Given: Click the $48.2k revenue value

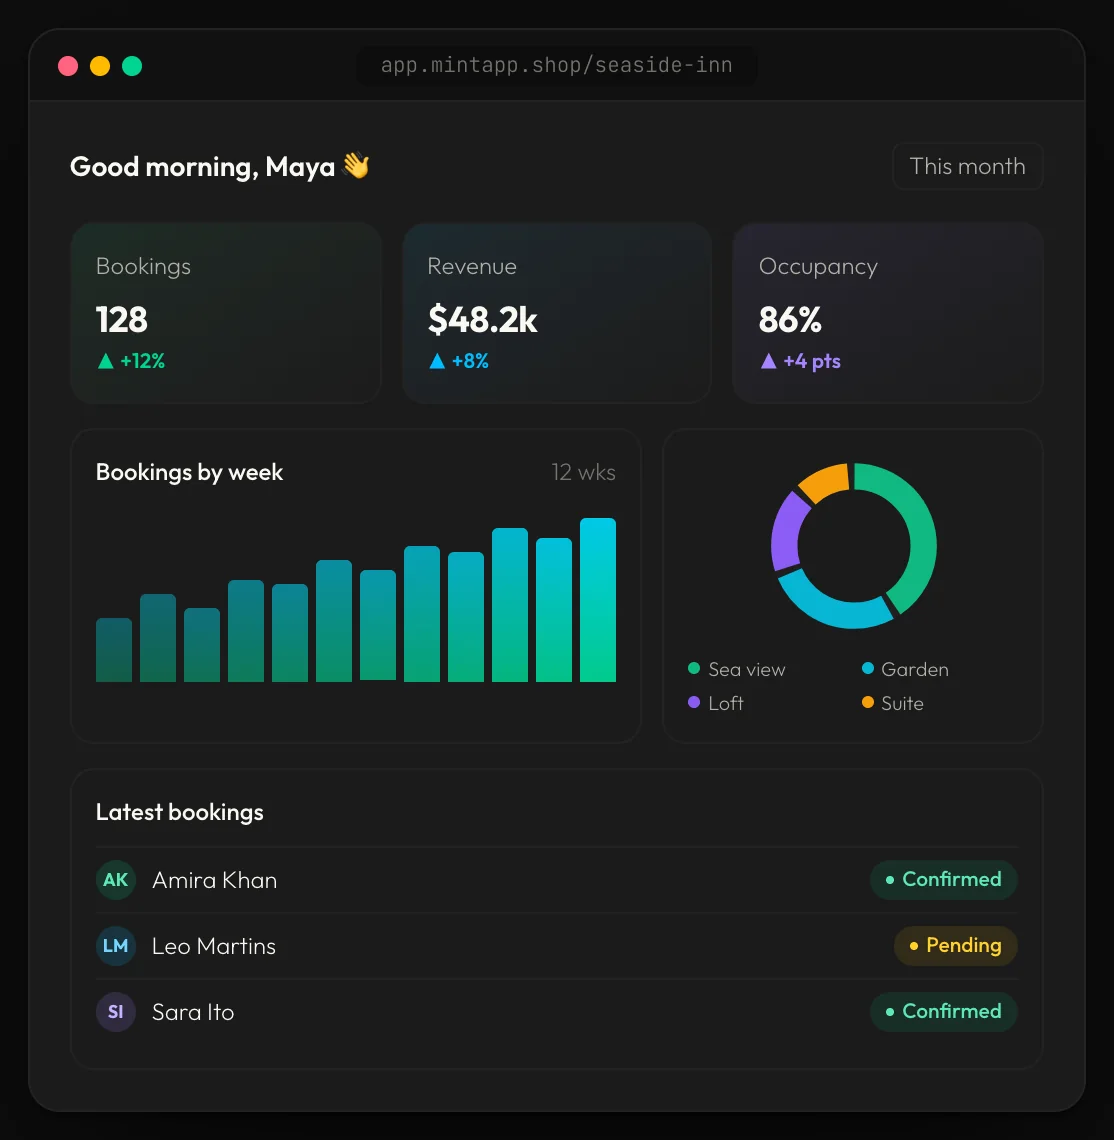Looking at the screenshot, I should click(483, 320).
